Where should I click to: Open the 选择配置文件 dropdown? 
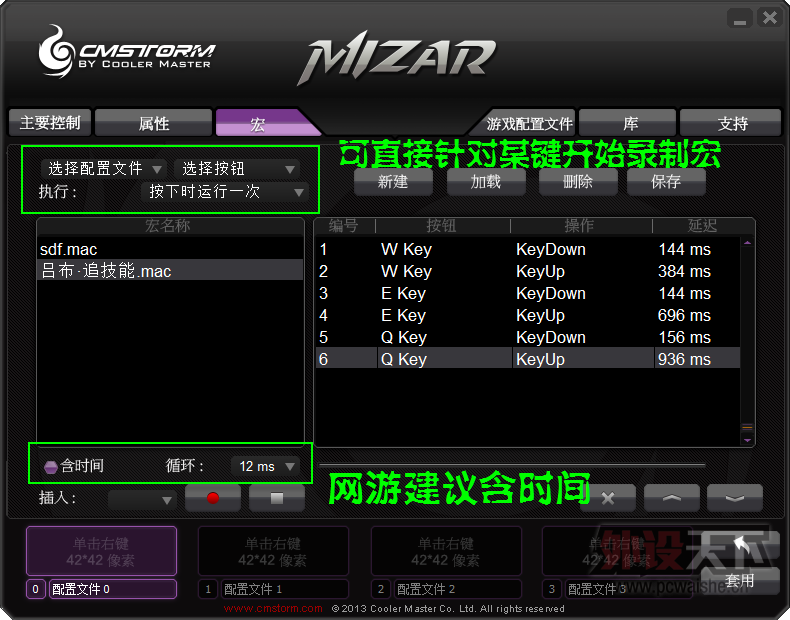point(103,168)
